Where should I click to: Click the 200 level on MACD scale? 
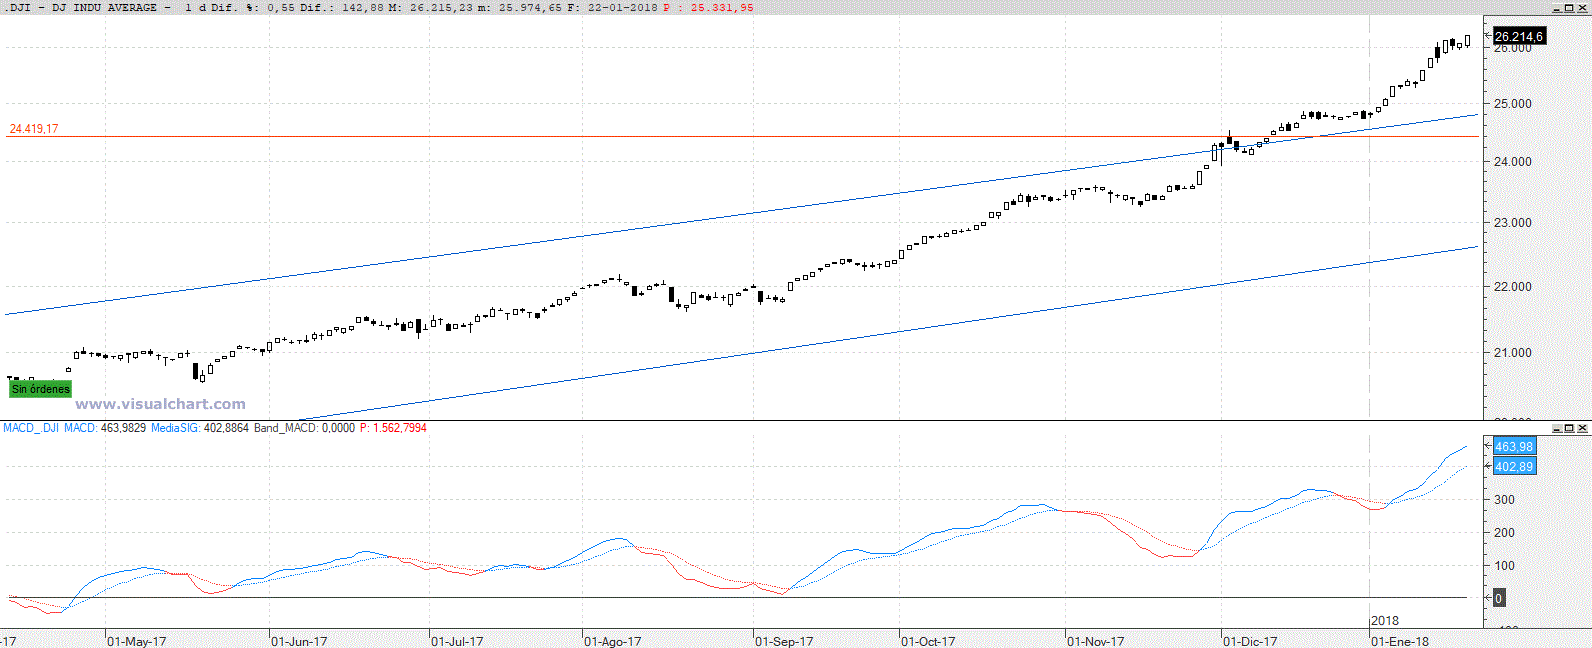click(x=1504, y=533)
